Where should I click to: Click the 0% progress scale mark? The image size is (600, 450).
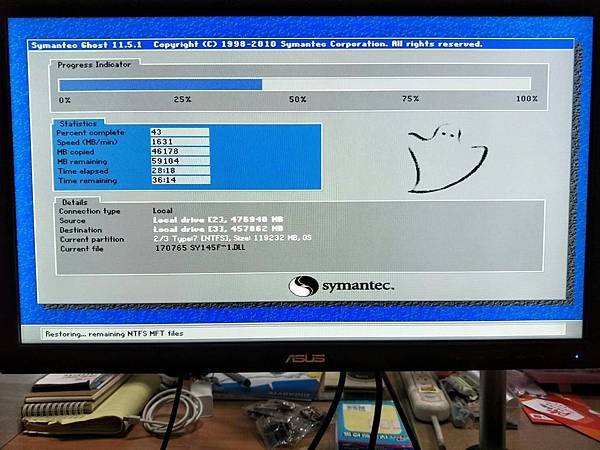(65, 100)
